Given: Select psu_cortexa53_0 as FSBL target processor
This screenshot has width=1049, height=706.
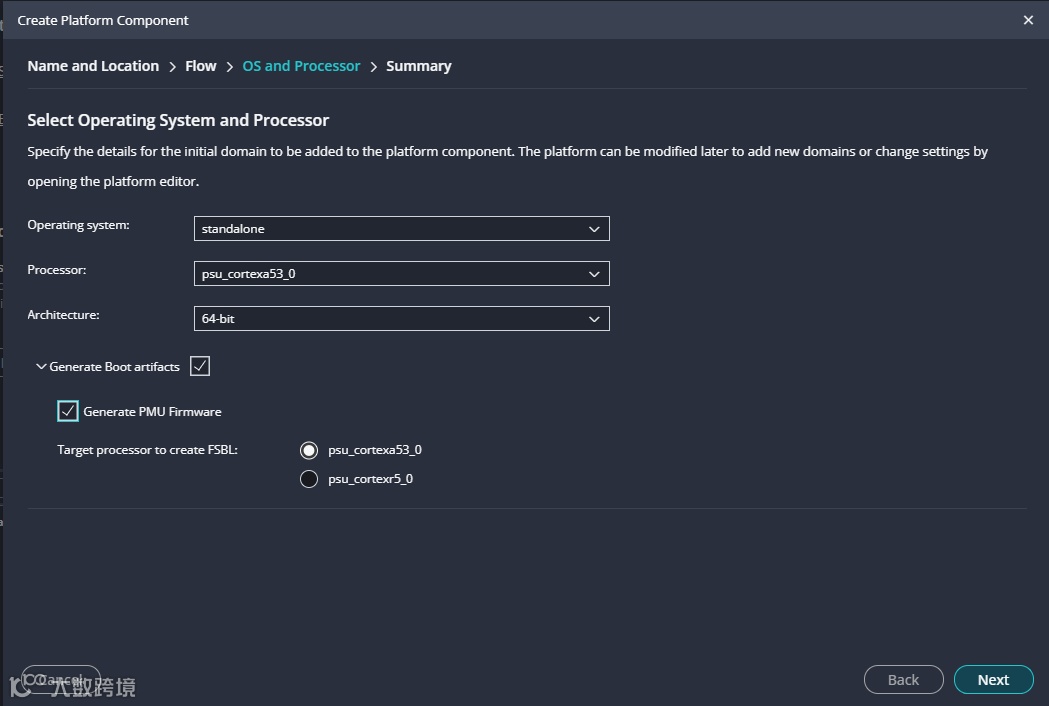Looking at the screenshot, I should click(x=309, y=450).
